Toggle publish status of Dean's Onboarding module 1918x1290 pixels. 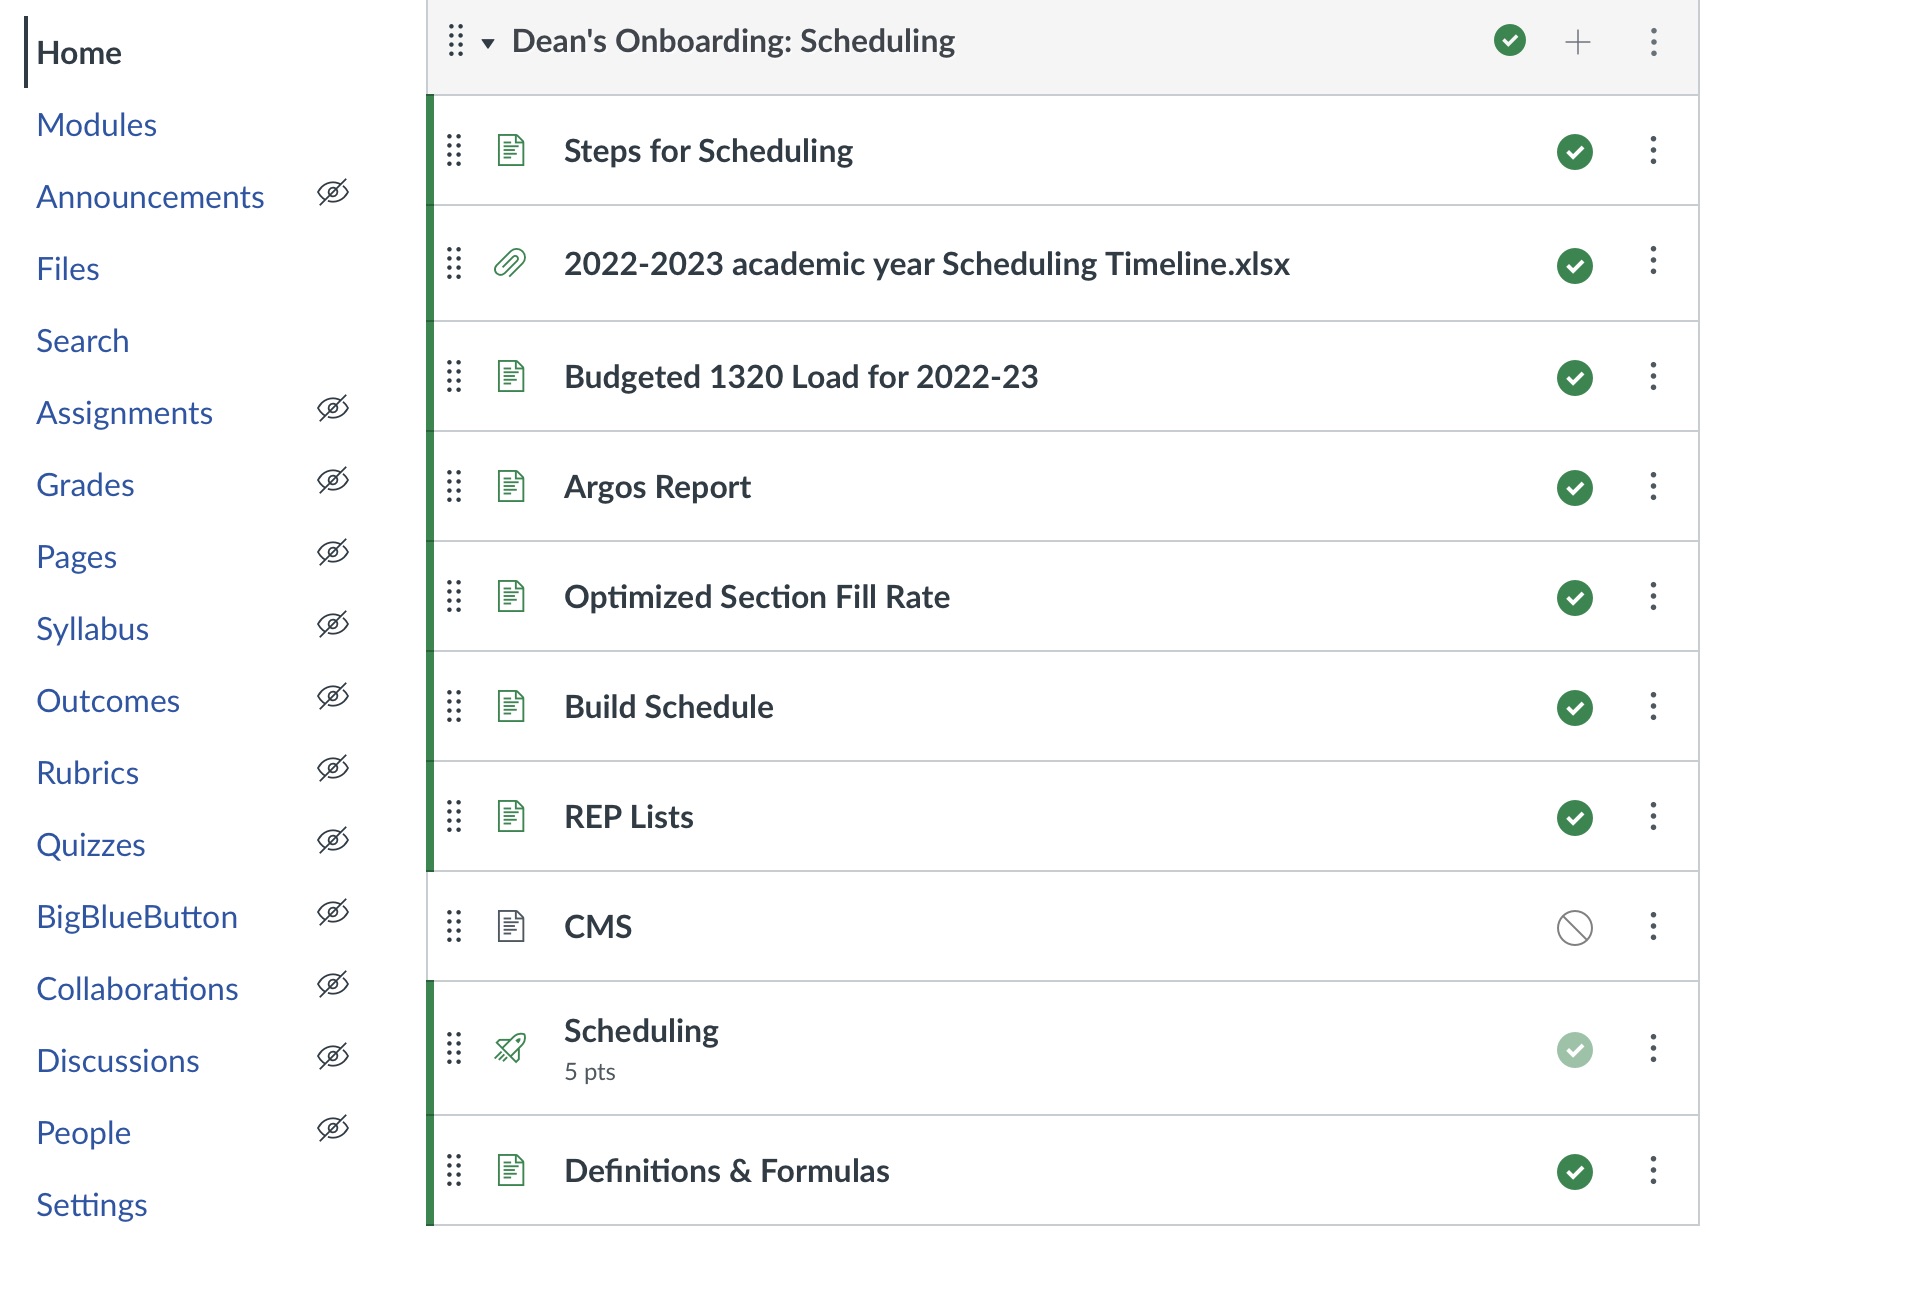(x=1509, y=41)
